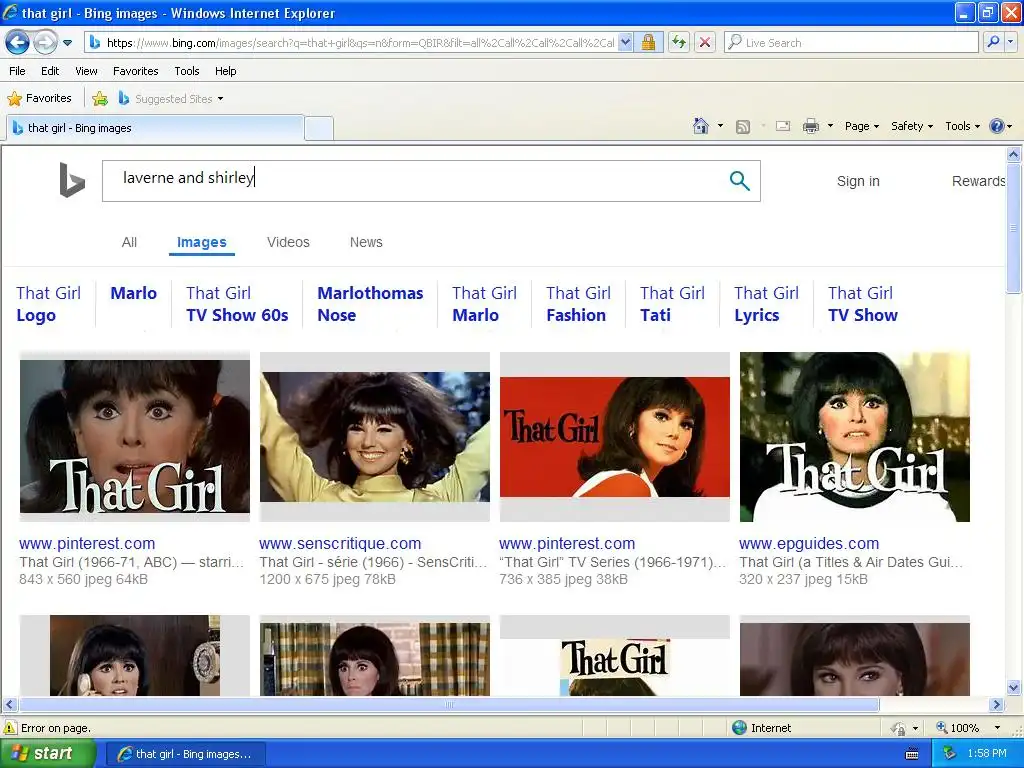Open the Page command menu
This screenshot has height=768, width=1024.
point(862,126)
